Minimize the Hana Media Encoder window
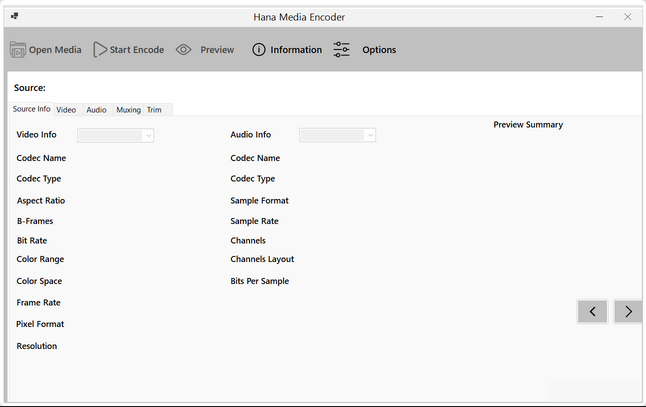Image resolution: width=646 pixels, height=407 pixels. tap(599, 17)
